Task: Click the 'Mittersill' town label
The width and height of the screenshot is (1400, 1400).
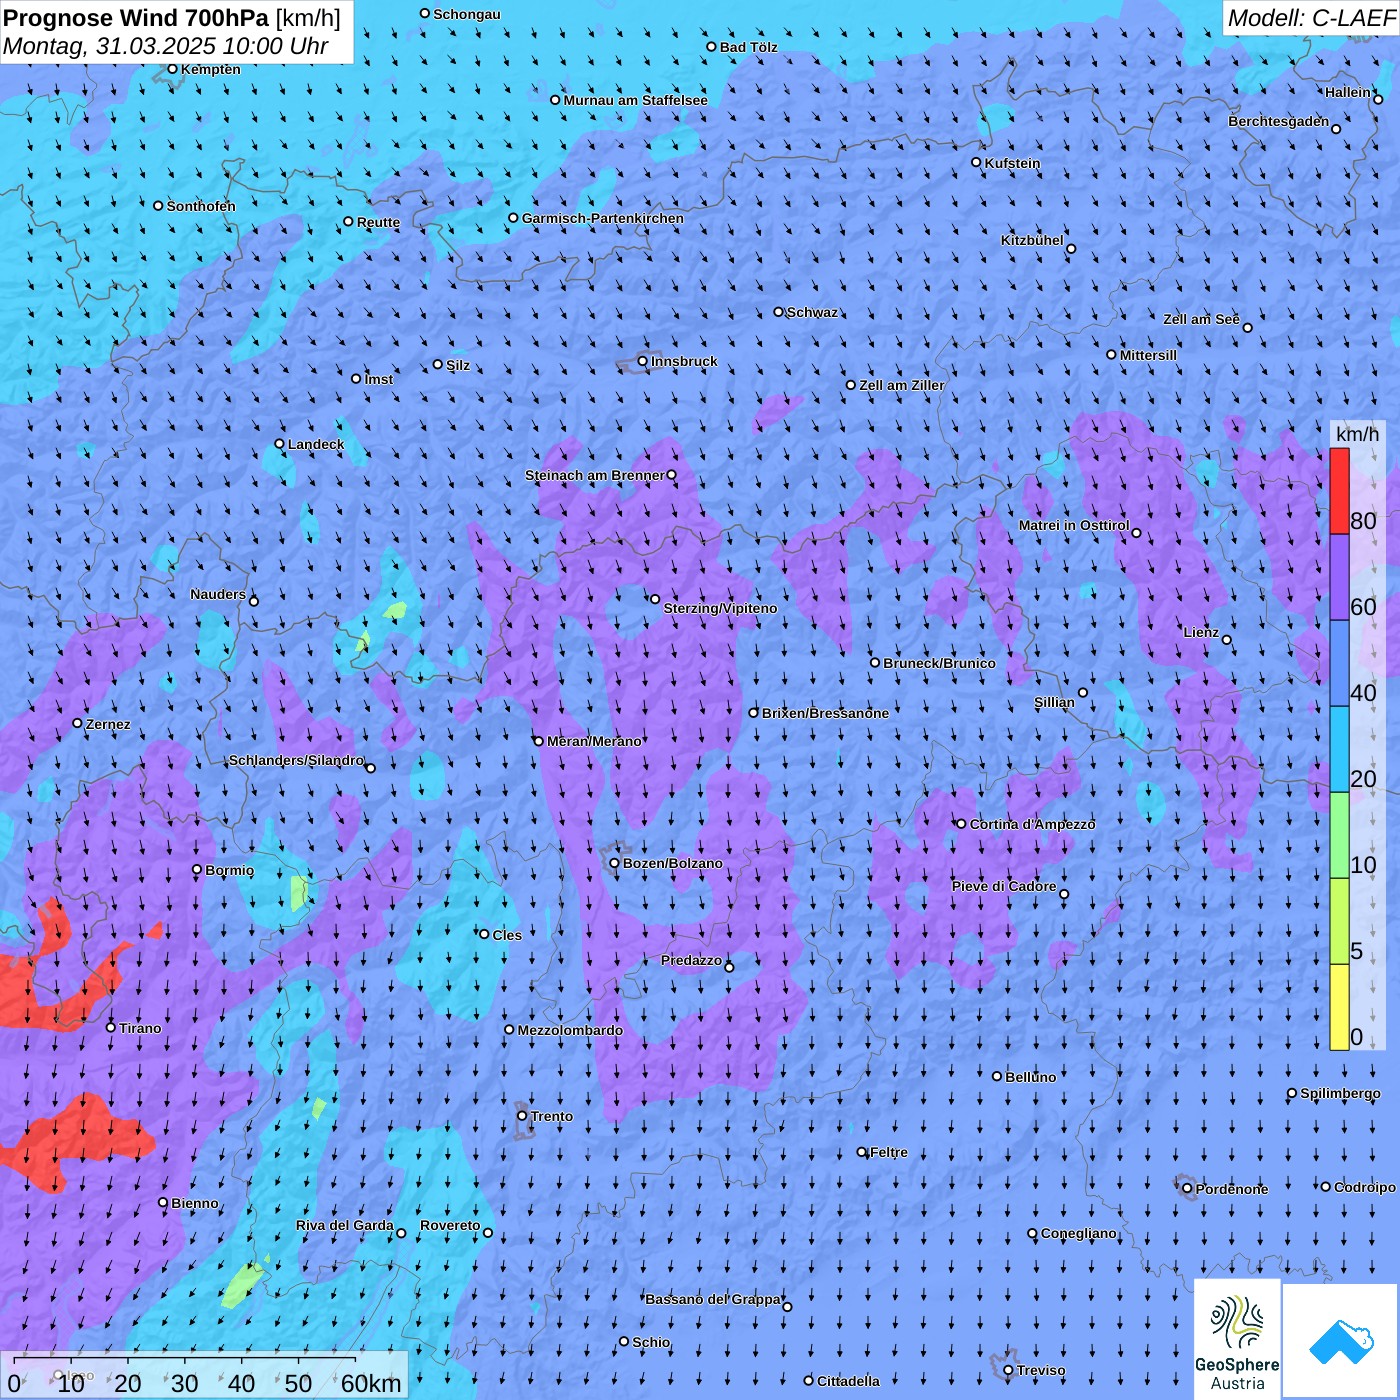Action: point(1148,355)
